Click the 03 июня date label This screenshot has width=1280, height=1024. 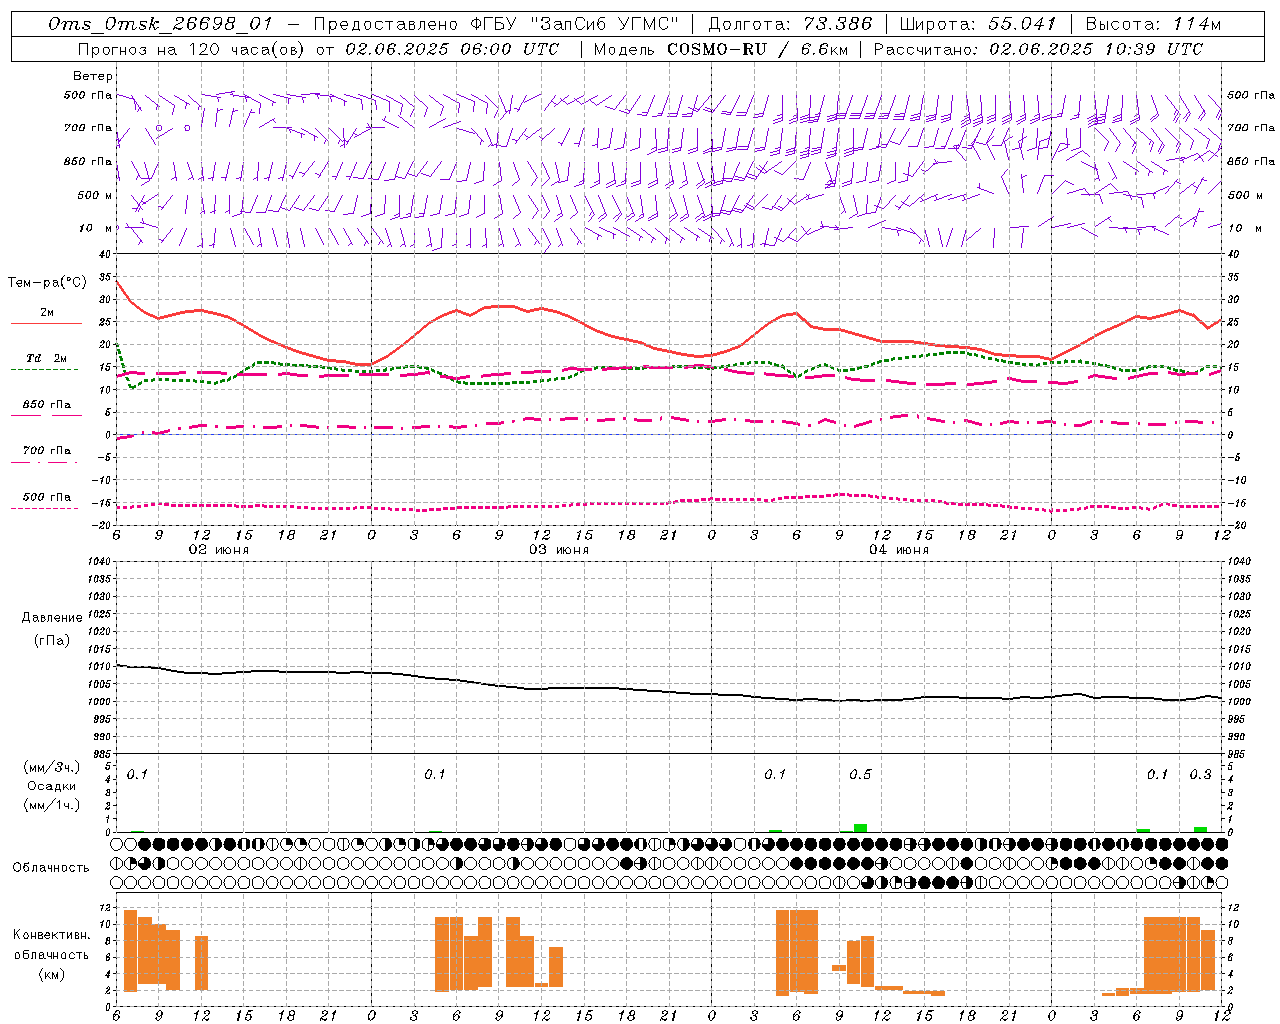click(559, 550)
